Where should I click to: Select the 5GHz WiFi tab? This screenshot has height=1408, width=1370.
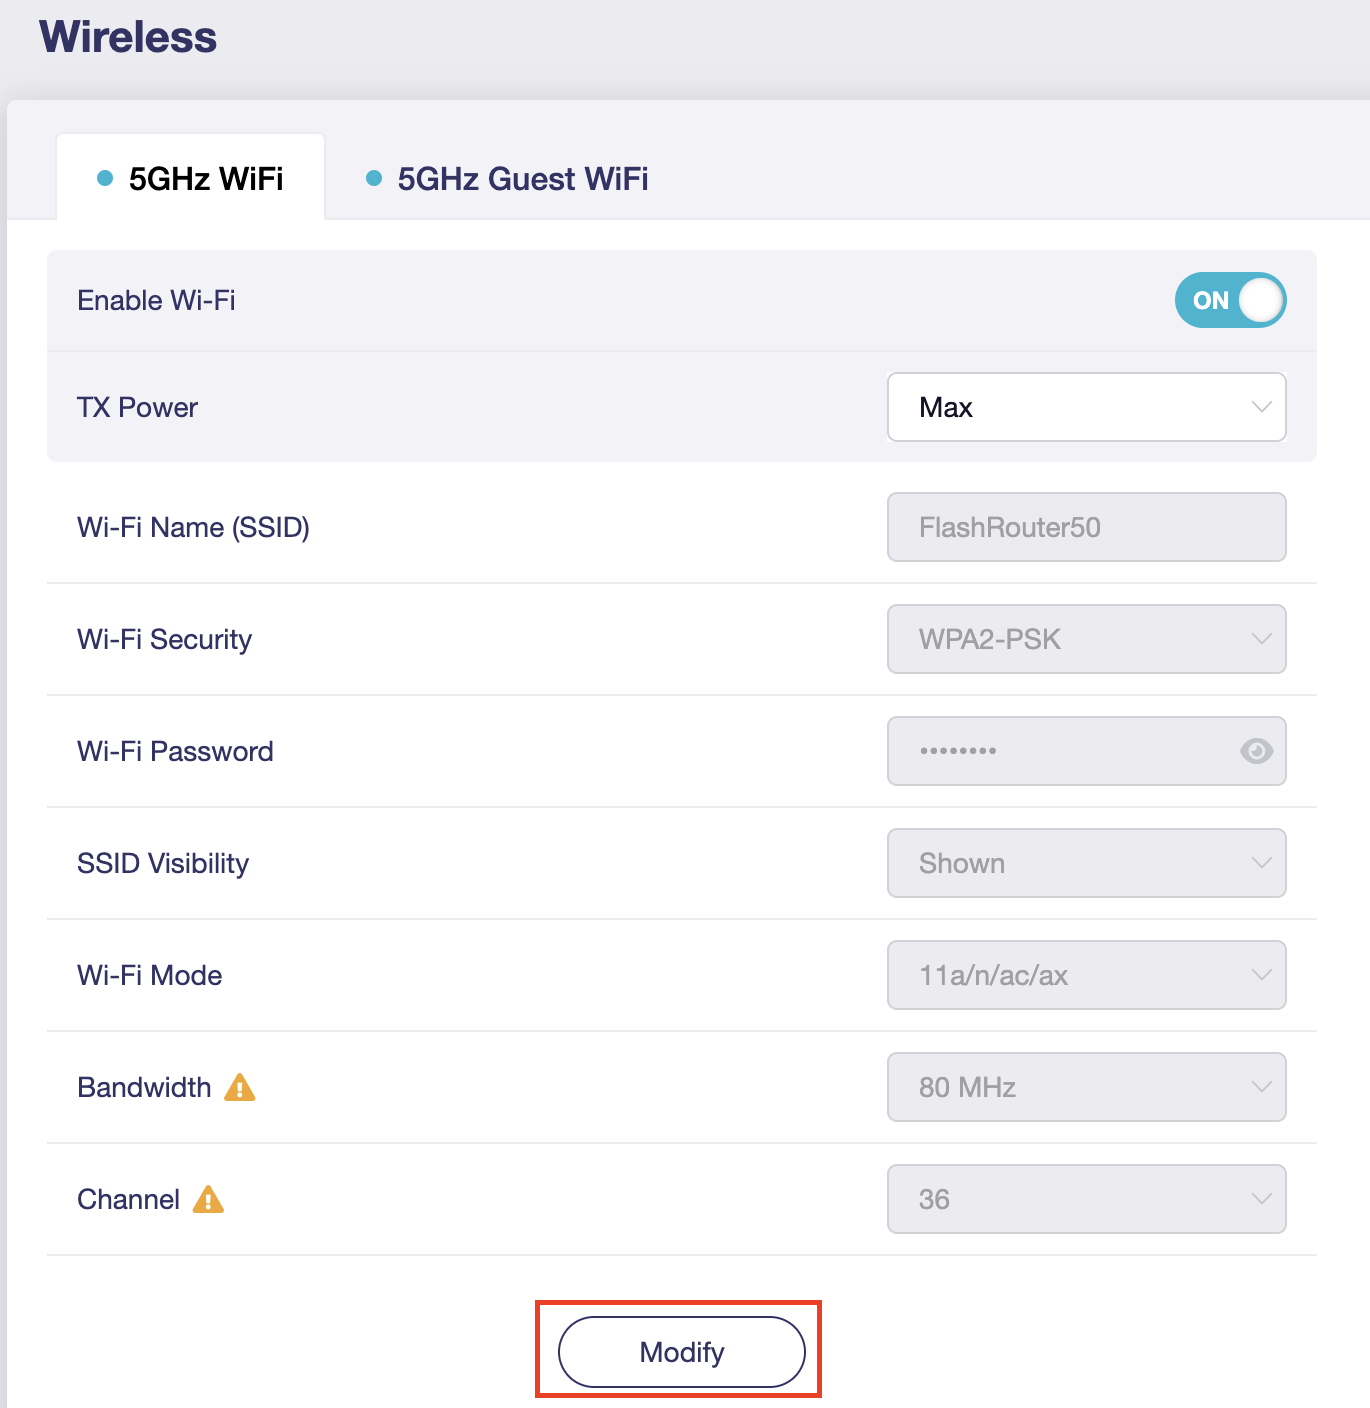tap(205, 179)
